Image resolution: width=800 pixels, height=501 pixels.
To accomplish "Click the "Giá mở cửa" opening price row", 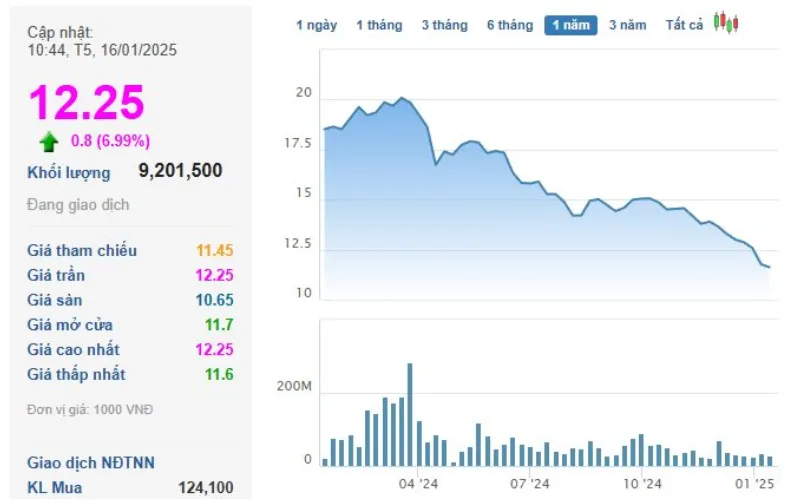I will (x=70, y=325).
